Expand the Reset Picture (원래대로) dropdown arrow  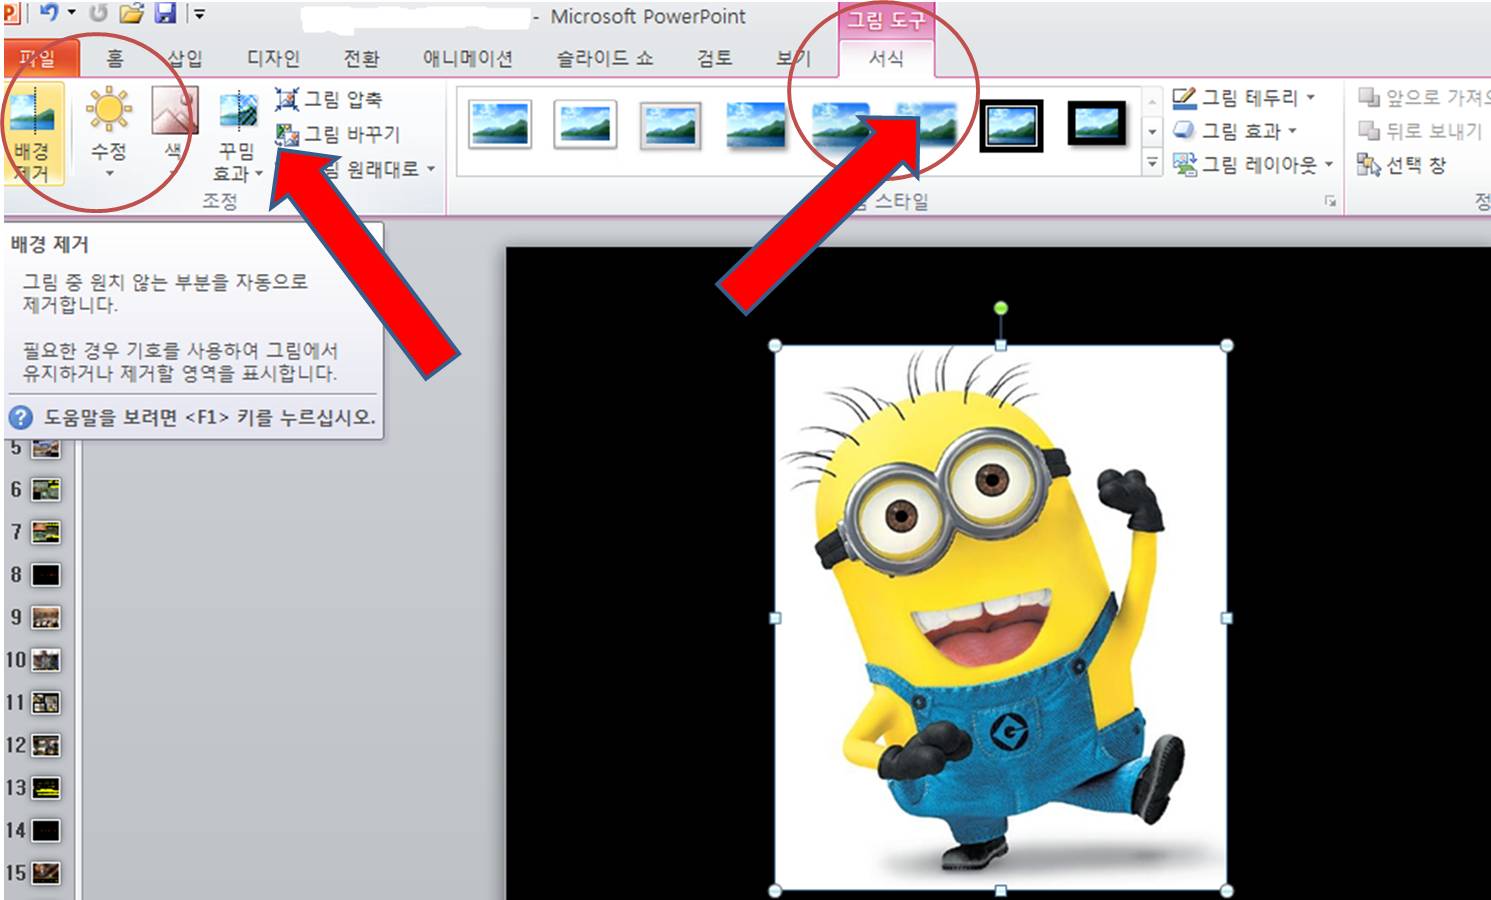click(431, 169)
